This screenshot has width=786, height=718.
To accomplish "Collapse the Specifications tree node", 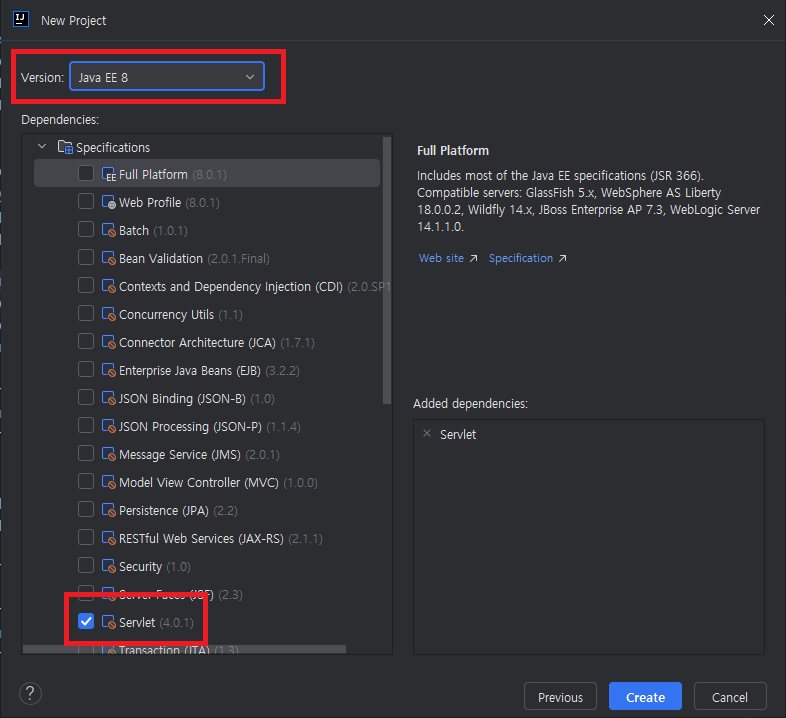I will (x=42, y=146).
